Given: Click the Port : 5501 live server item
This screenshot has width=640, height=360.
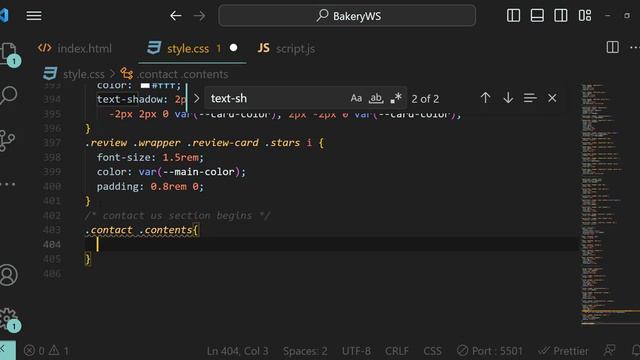Looking at the screenshot, I should (x=489, y=351).
